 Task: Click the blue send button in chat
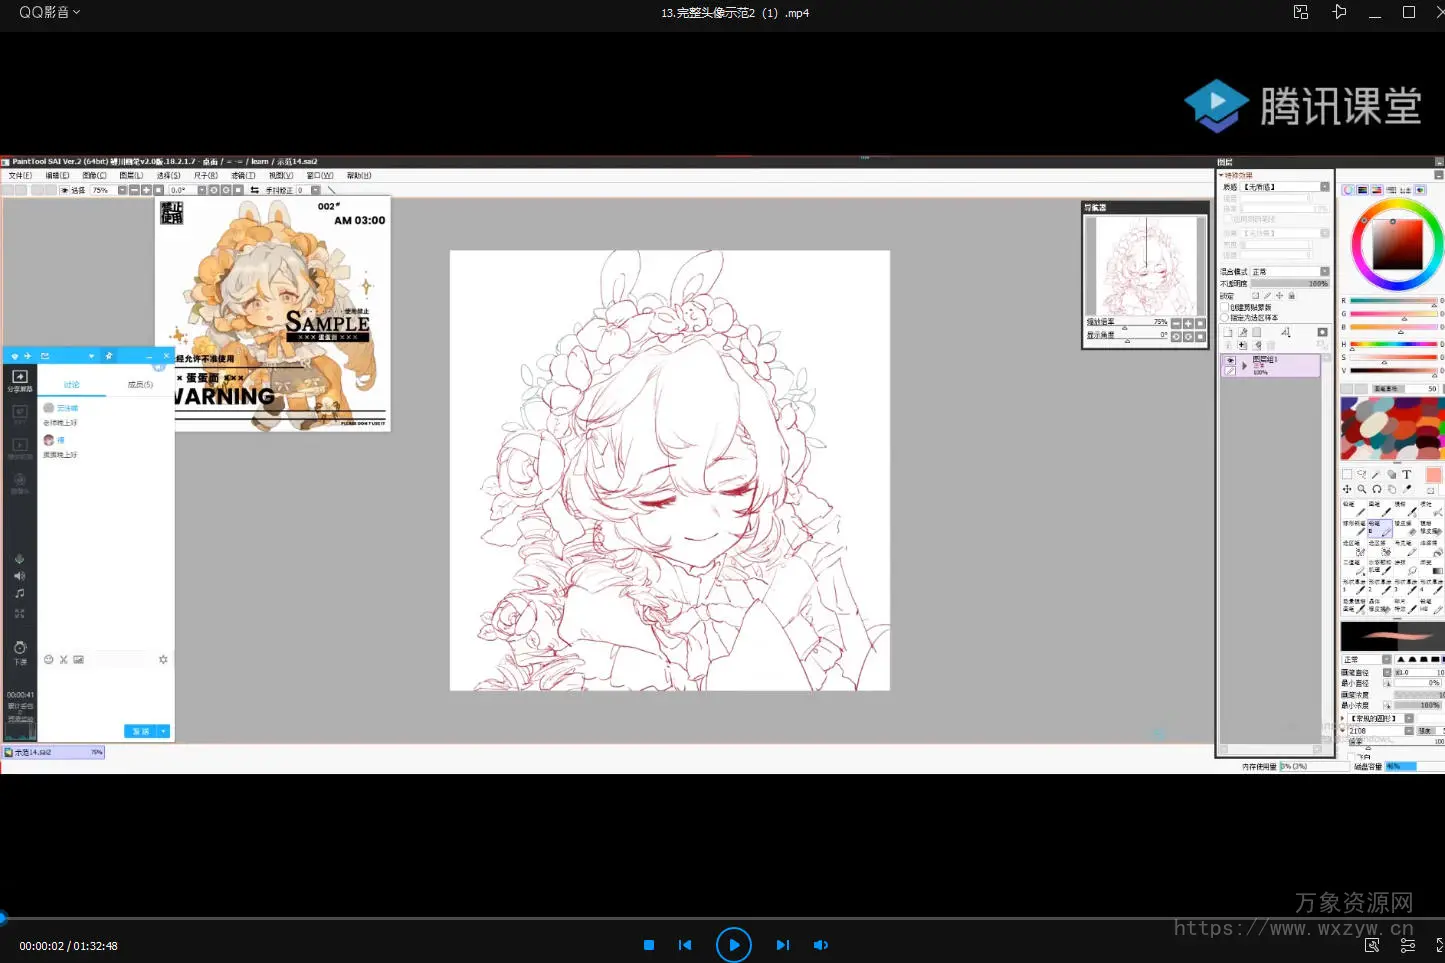click(x=141, y=731)
